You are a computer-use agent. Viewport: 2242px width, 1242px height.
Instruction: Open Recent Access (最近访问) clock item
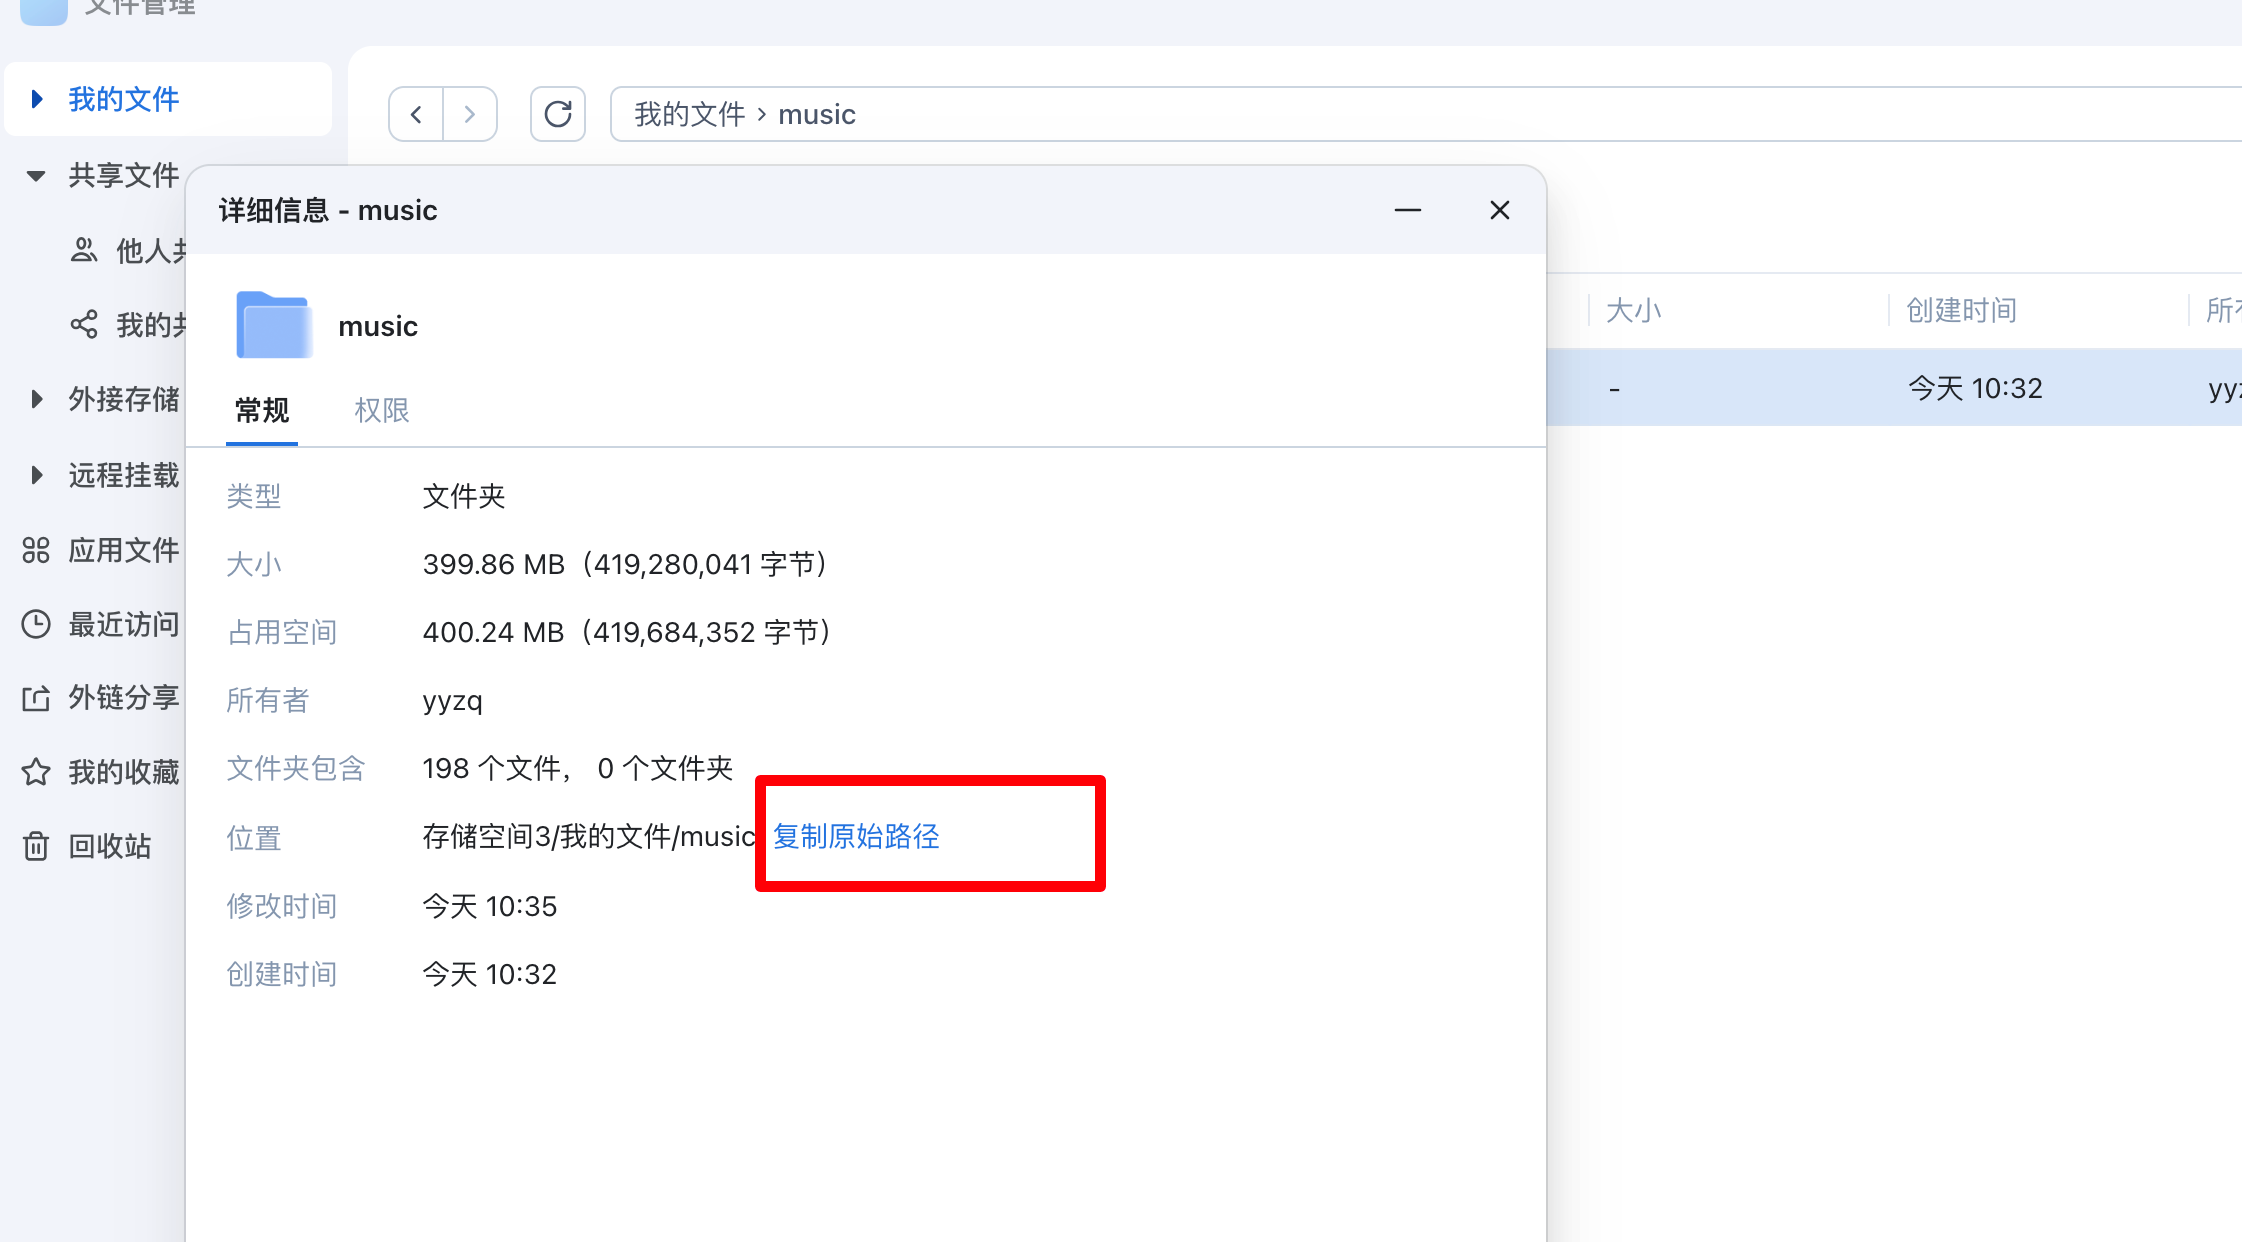[x=122, y=624]
